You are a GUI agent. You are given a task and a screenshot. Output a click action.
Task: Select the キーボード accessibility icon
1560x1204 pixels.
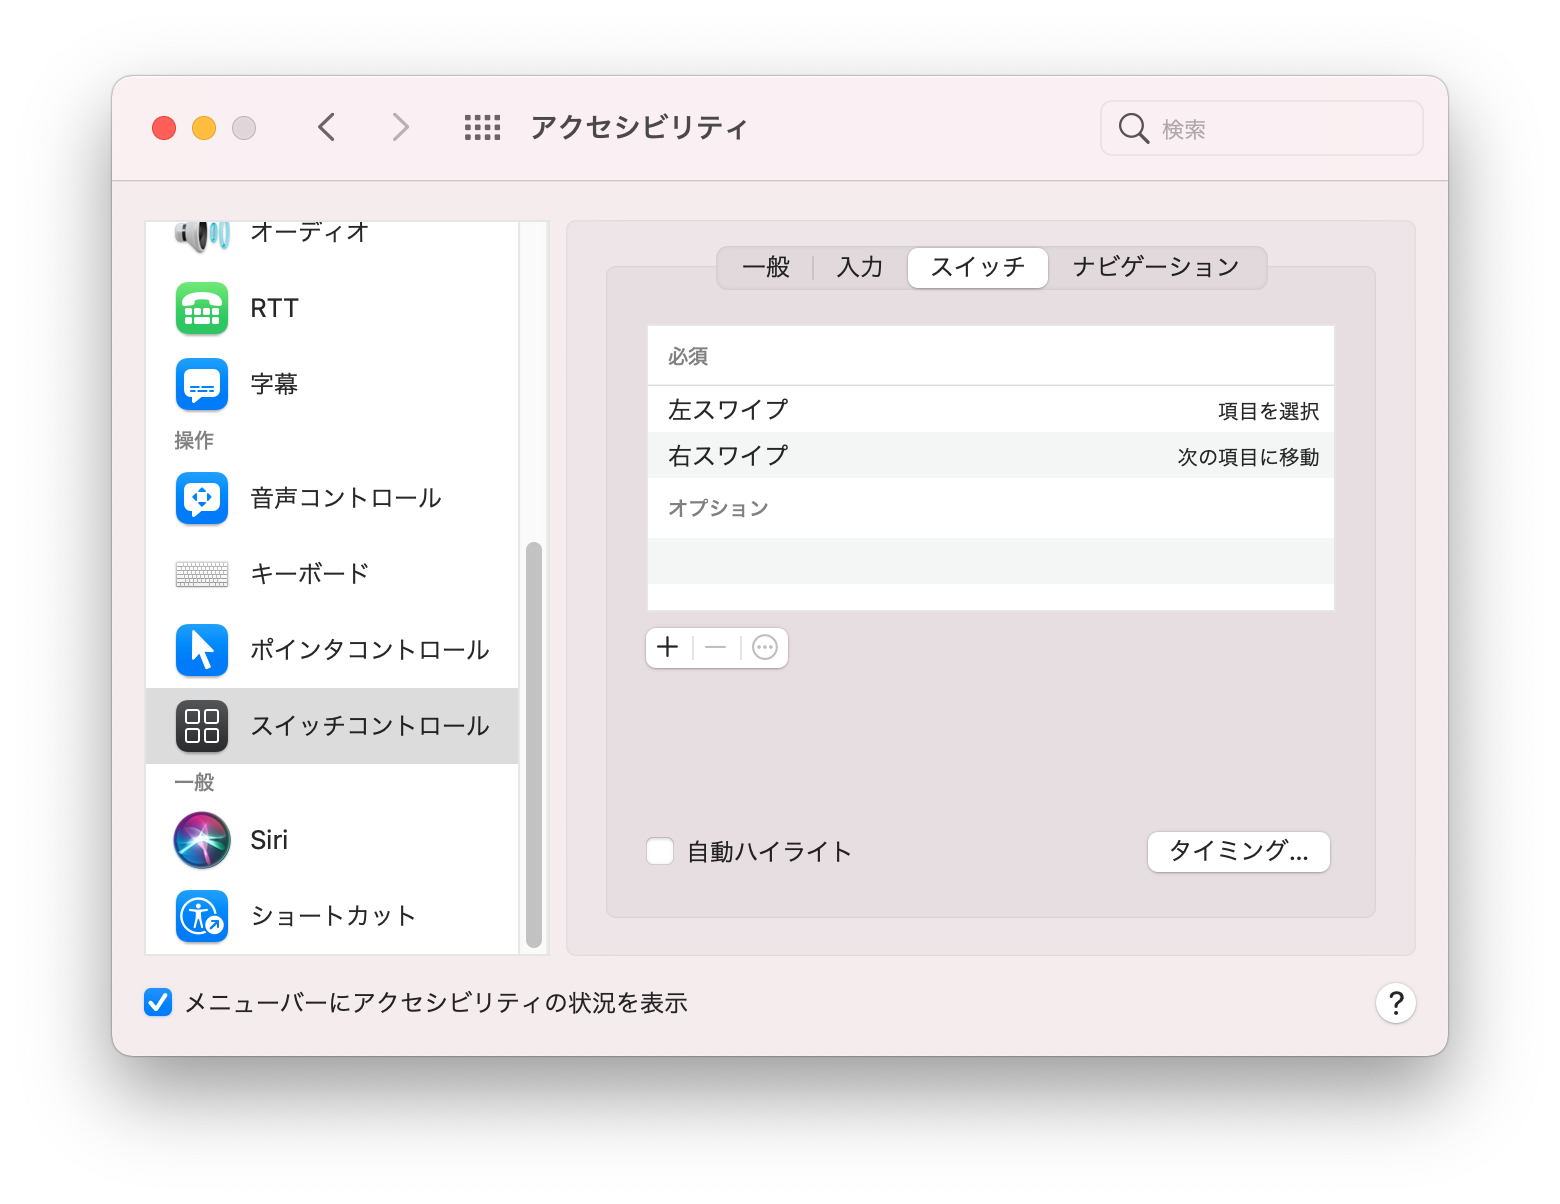point(308,573)
